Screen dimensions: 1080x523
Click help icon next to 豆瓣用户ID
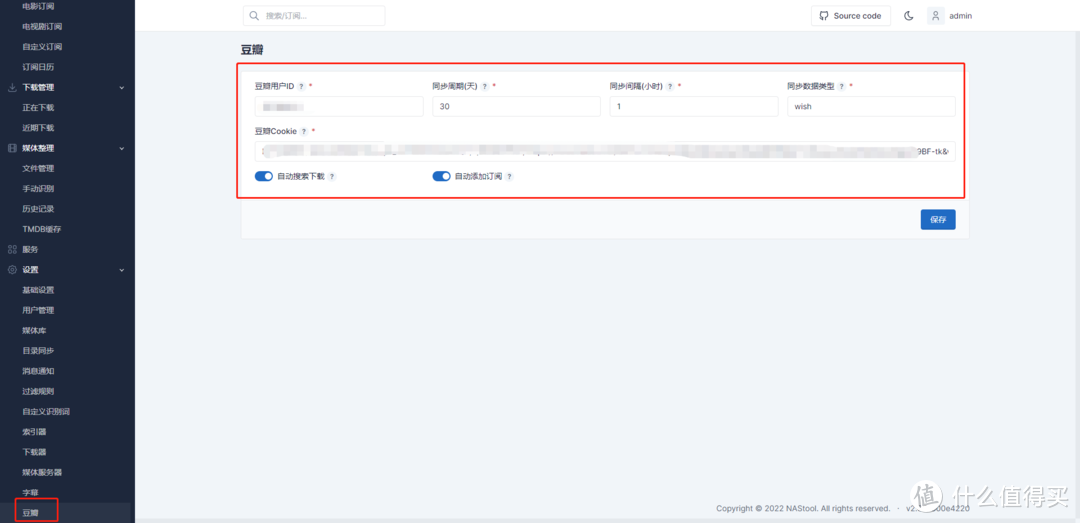point(301,86)
